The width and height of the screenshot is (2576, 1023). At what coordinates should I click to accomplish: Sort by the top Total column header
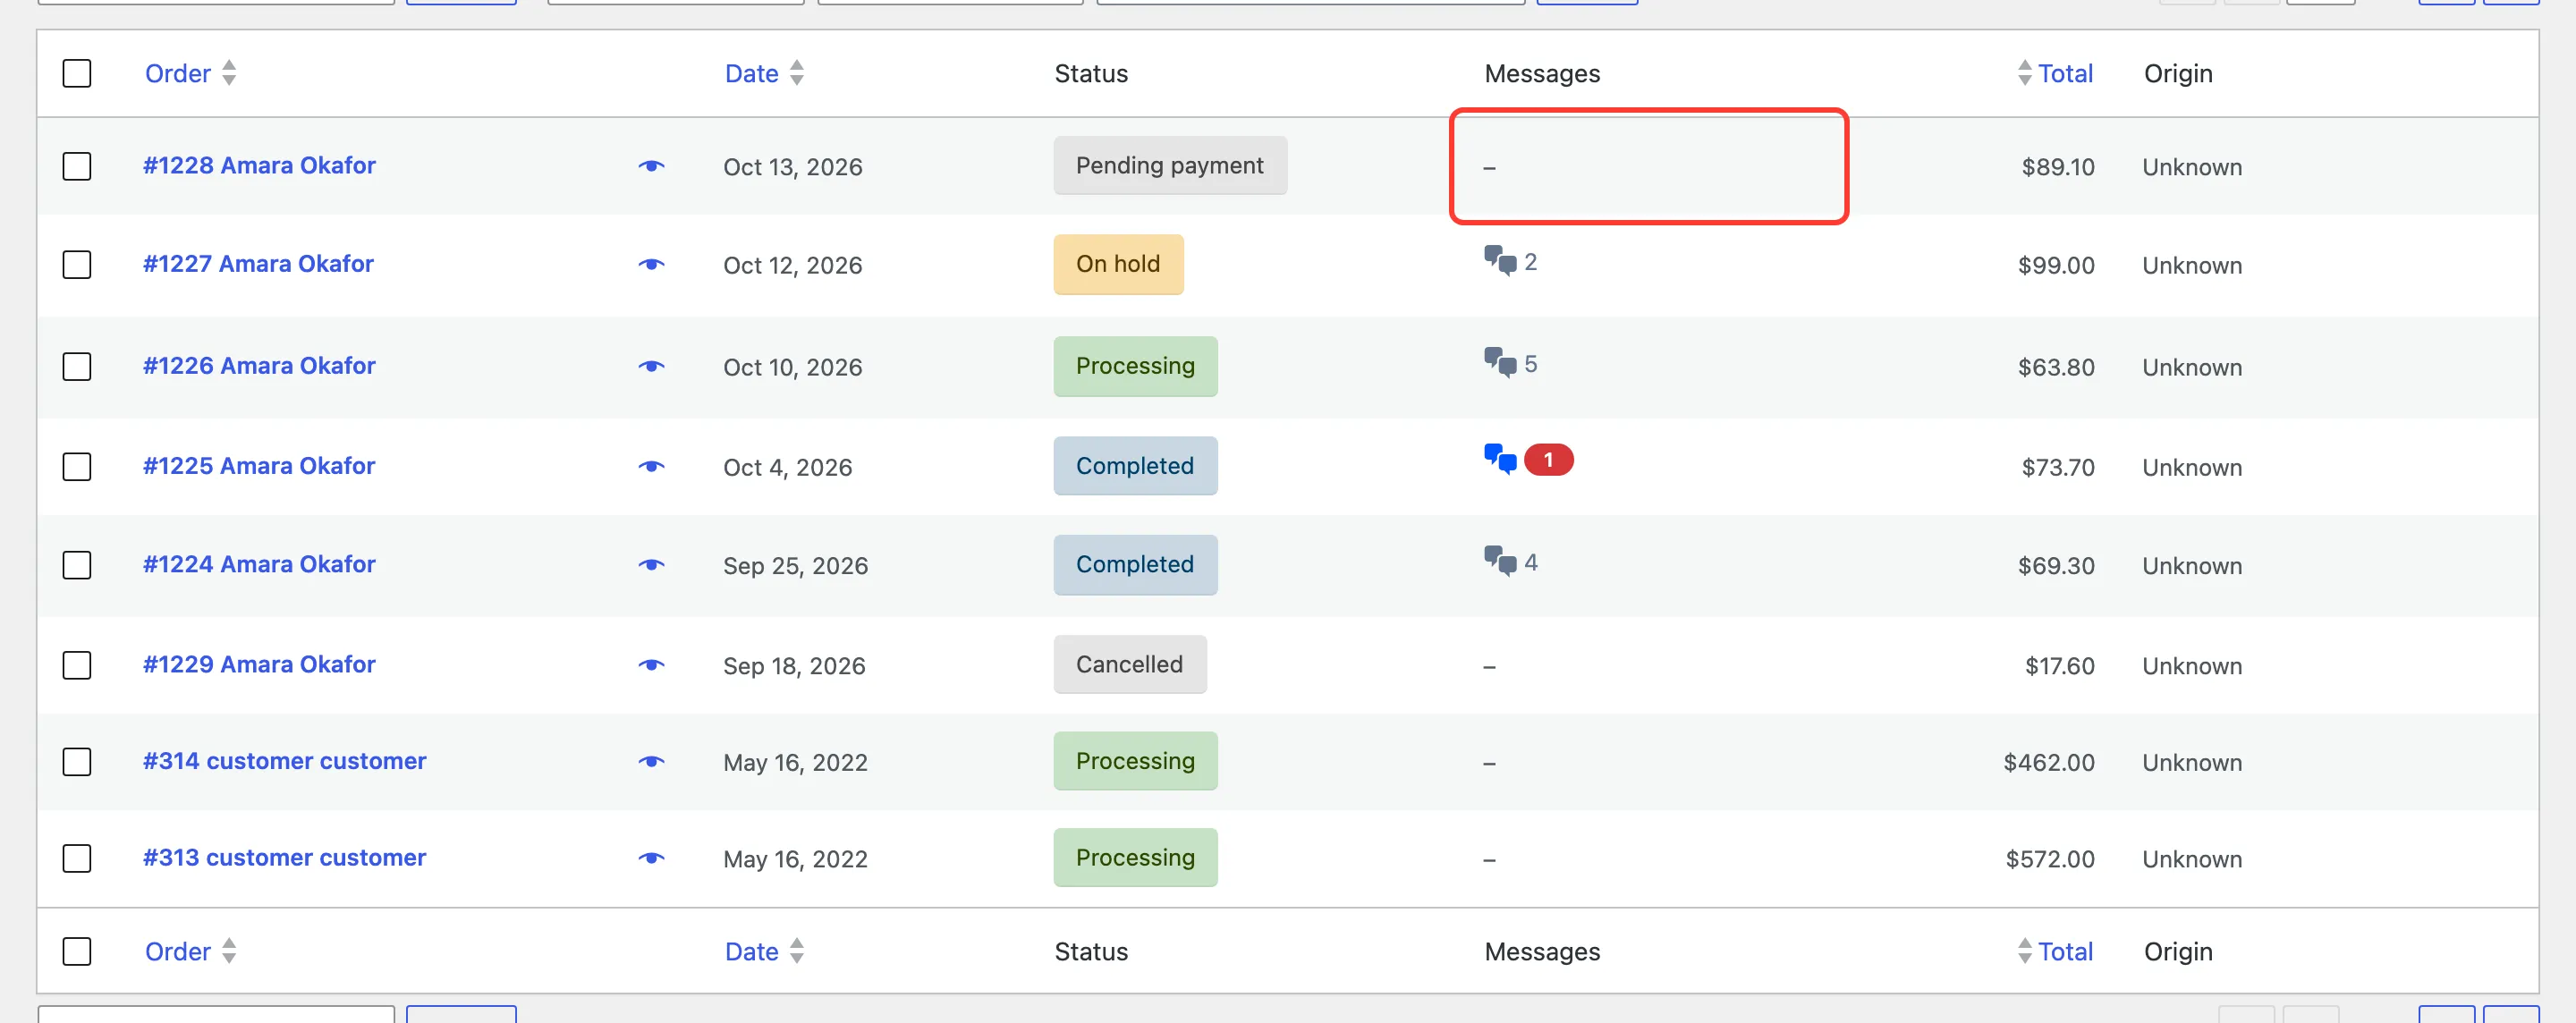(2066, 73)
